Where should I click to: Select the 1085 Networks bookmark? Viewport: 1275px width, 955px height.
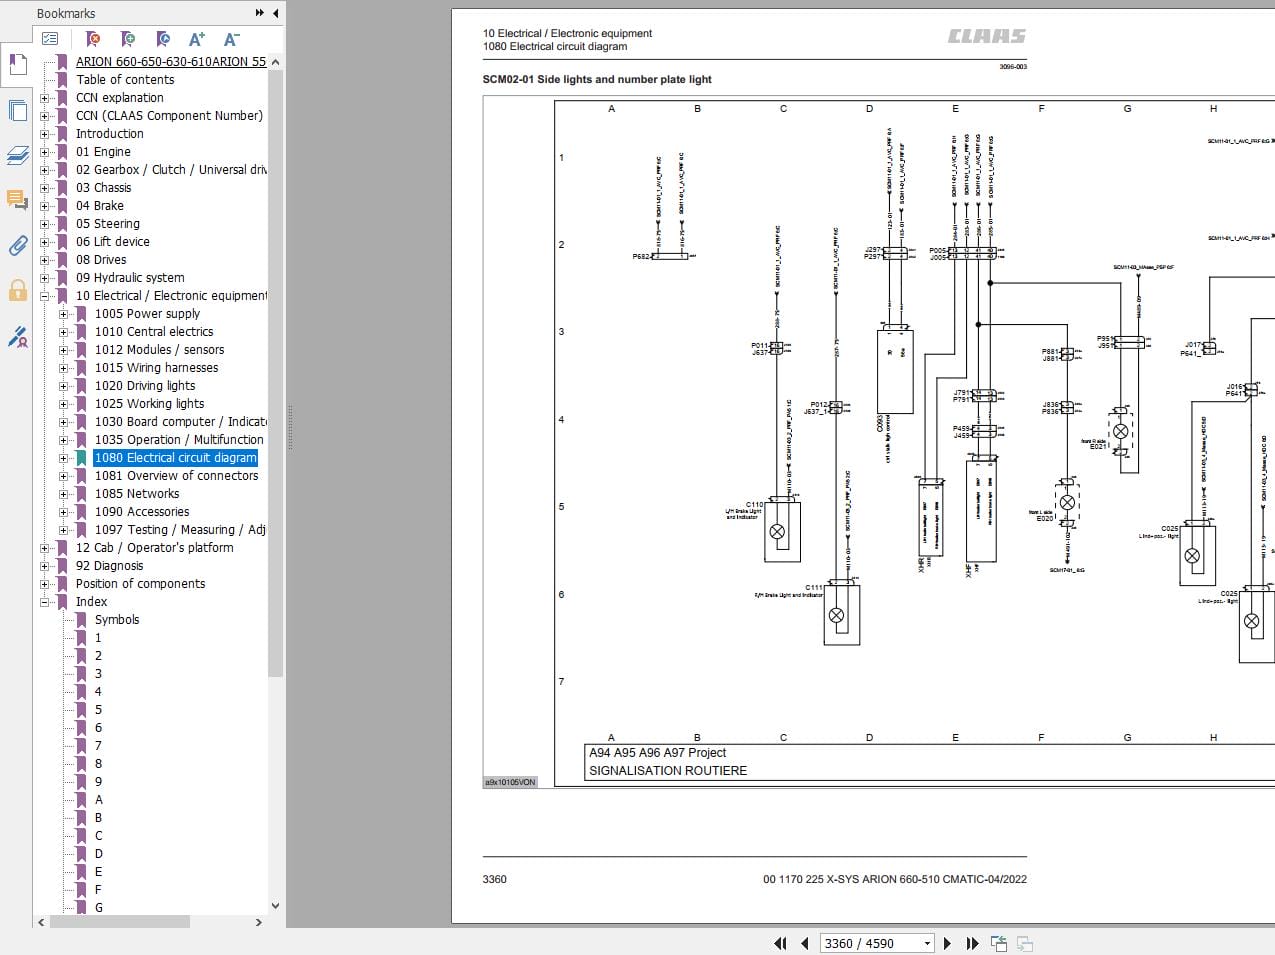(137, 494)
